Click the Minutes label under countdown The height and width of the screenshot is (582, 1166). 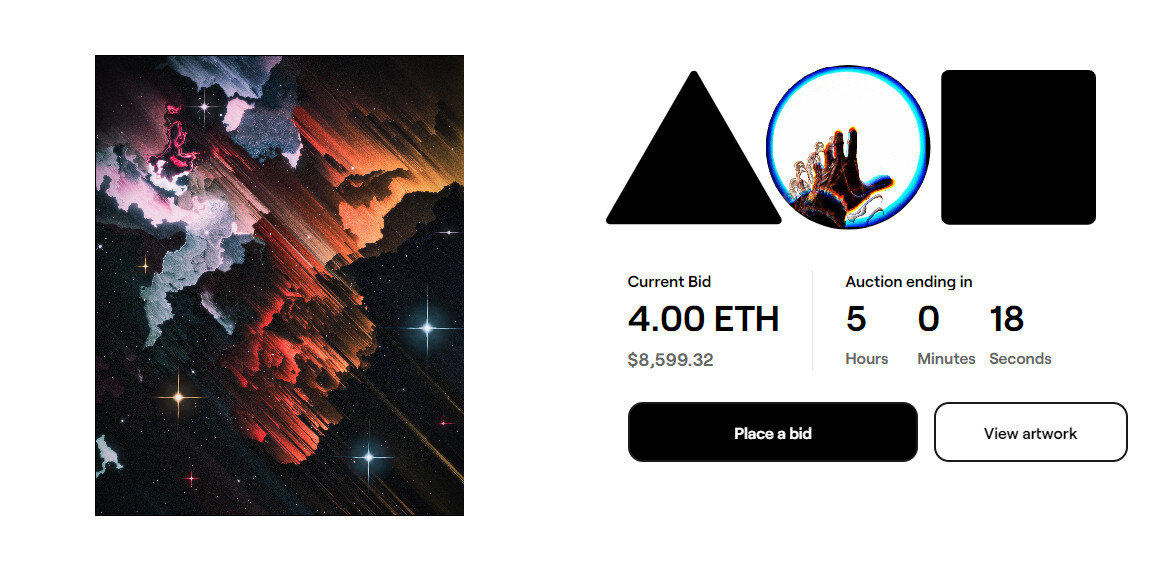pyautogui.click(x=946, y=358)
